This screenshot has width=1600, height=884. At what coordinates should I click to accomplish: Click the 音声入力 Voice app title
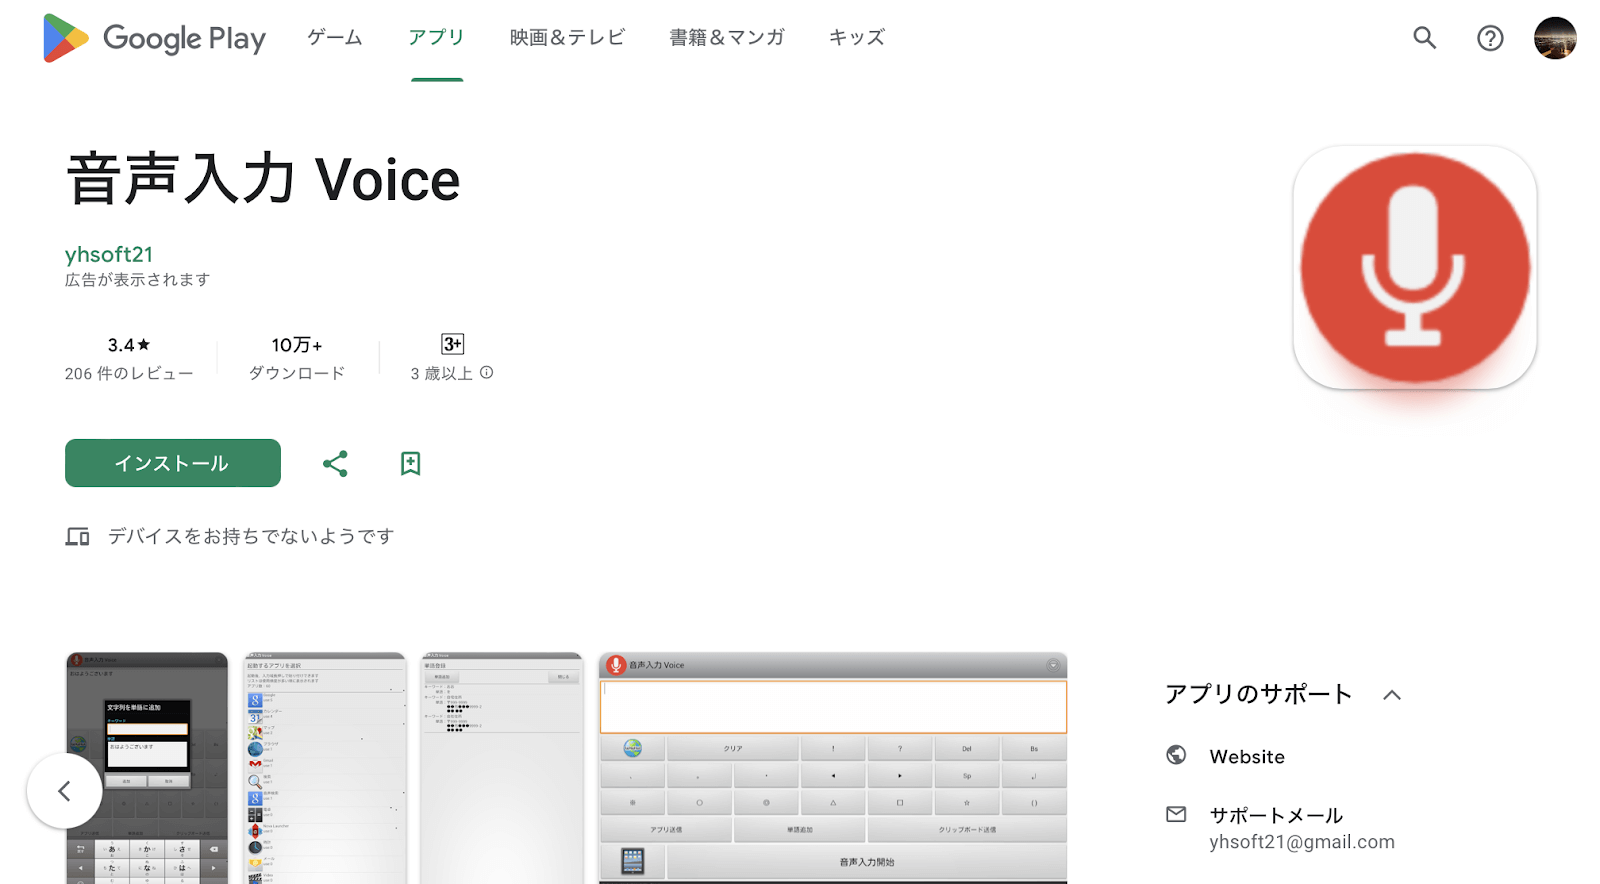pos(263,180)
